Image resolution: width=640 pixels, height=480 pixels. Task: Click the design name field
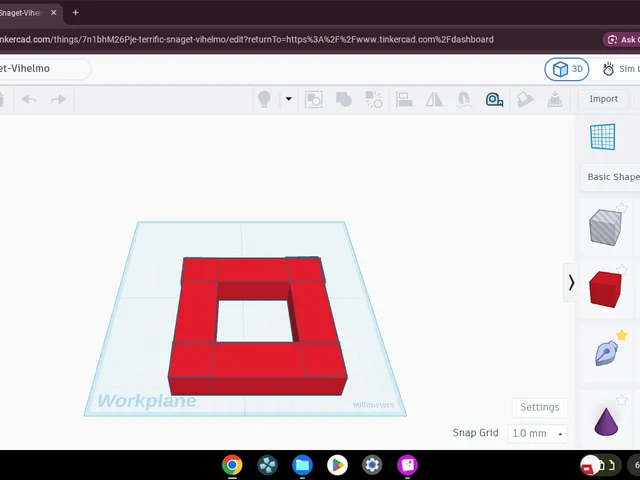click(43, 69)
